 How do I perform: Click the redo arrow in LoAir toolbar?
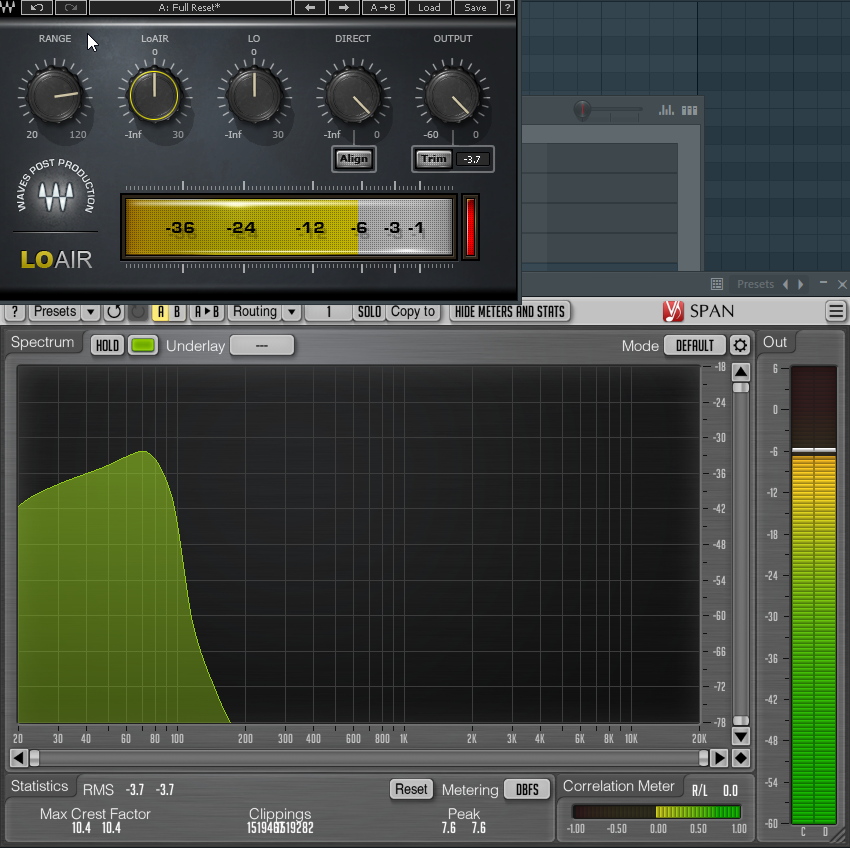coord(70,8)
